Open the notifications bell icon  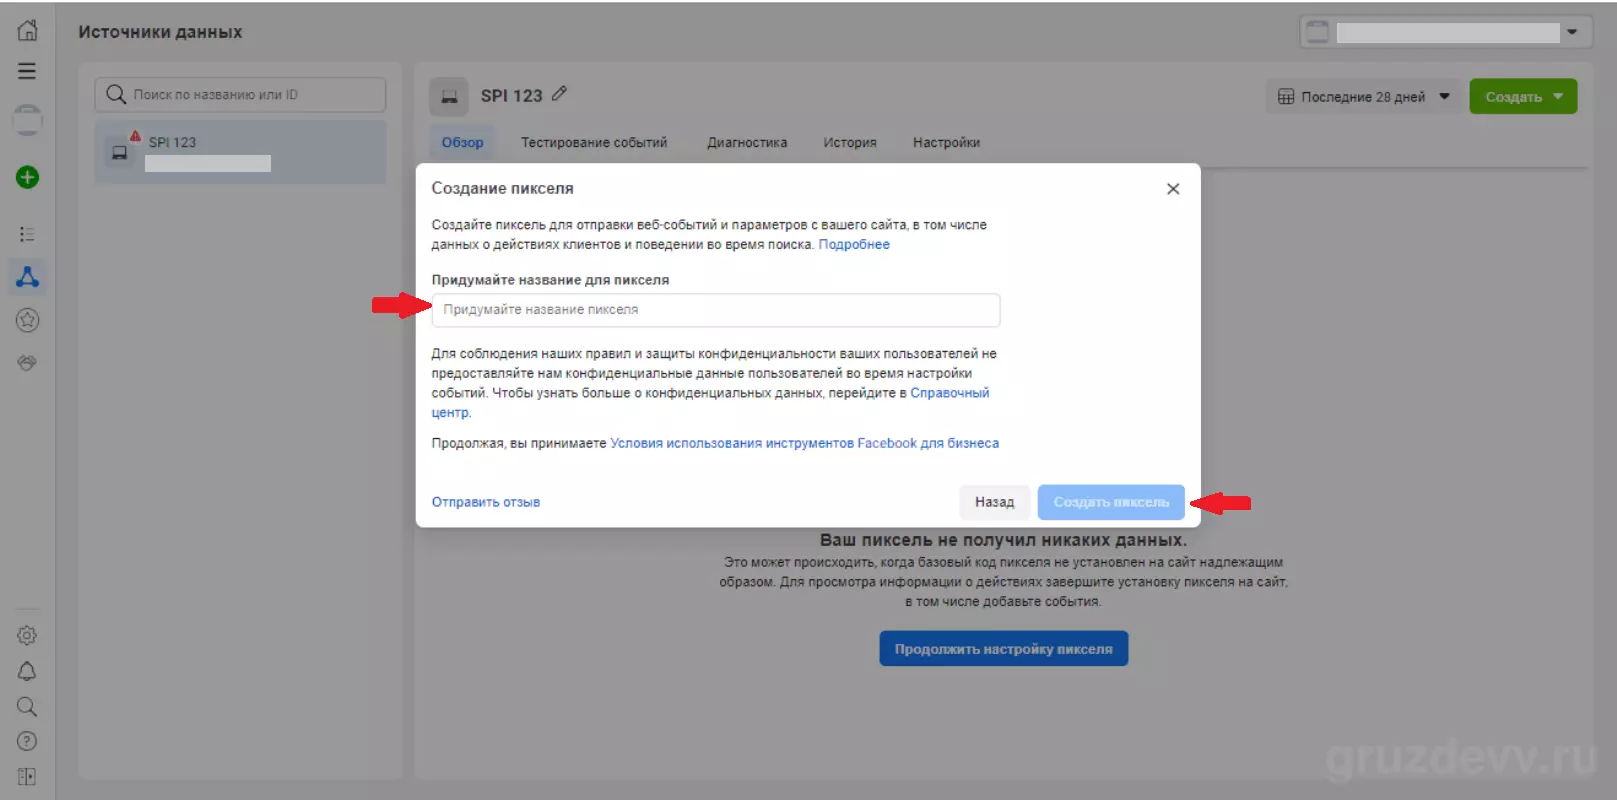pyautogui.click(x=27, y=671)
